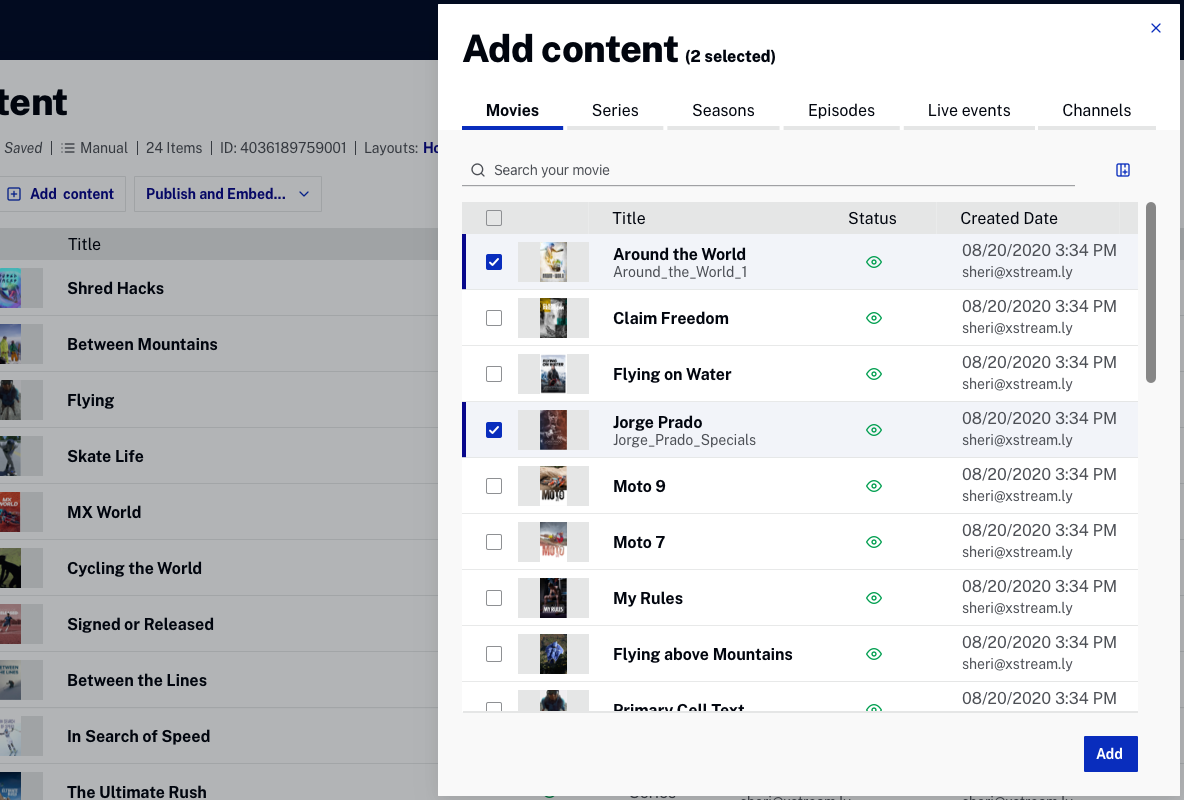Image resolution: width=1184 pixels, height=800 pixels.
Task: Switch to the Series tab
Action: 614,110
